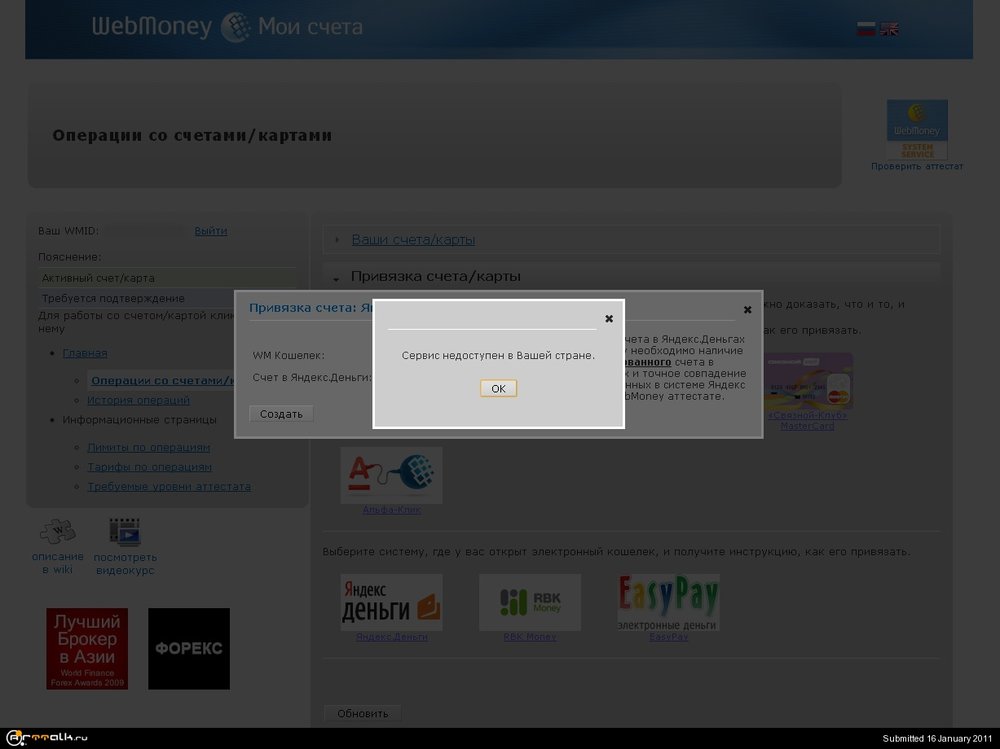Open Тарифы по операциям page
This screenshot has width=1000, height=749.
coord(149,467)
